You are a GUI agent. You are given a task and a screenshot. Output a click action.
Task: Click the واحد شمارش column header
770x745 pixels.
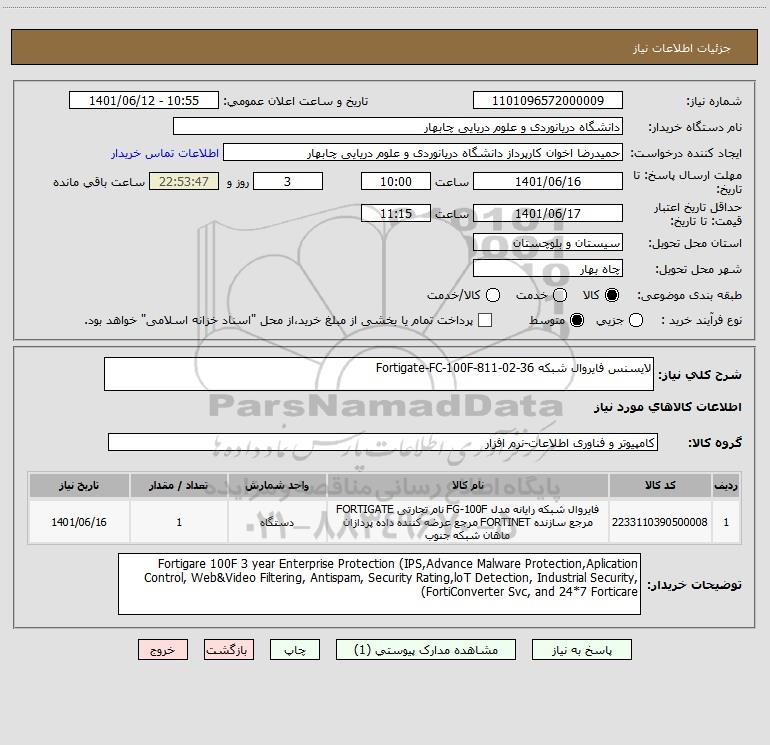coord(277,485)
